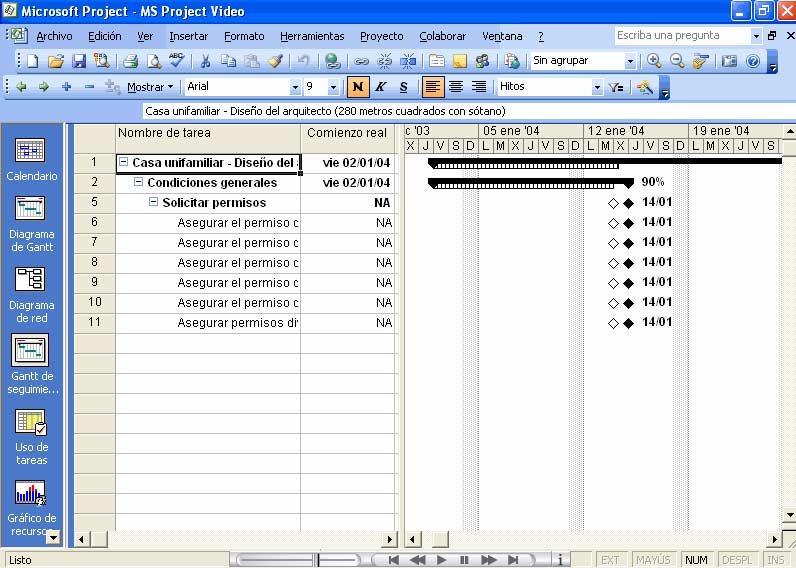
Task: Copy the selected cell
Action: tap(228, 61)
